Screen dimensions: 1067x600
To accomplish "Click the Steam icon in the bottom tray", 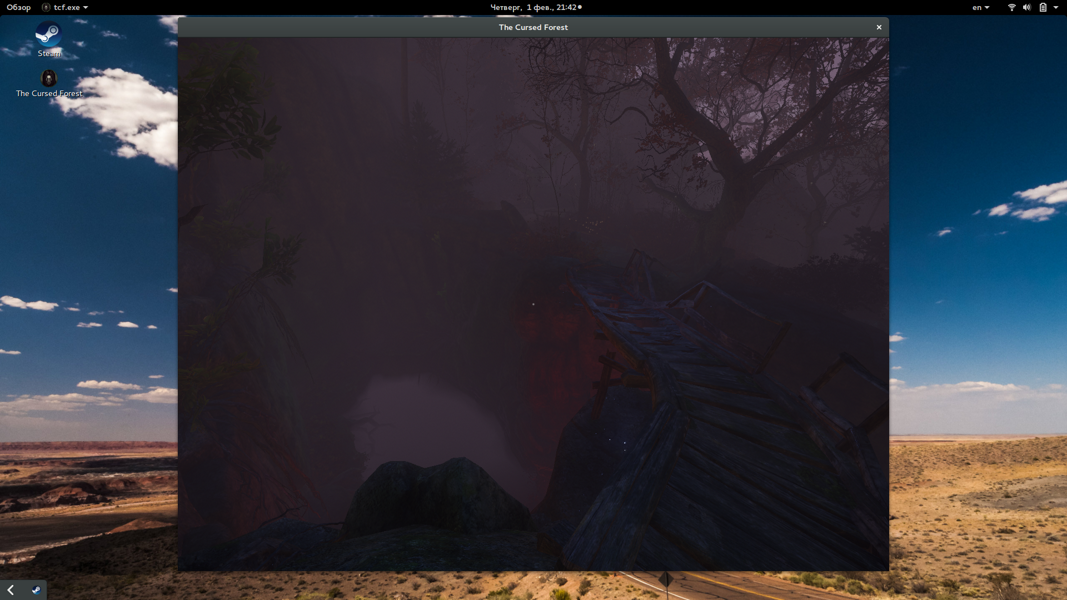I will click(35, 590).
